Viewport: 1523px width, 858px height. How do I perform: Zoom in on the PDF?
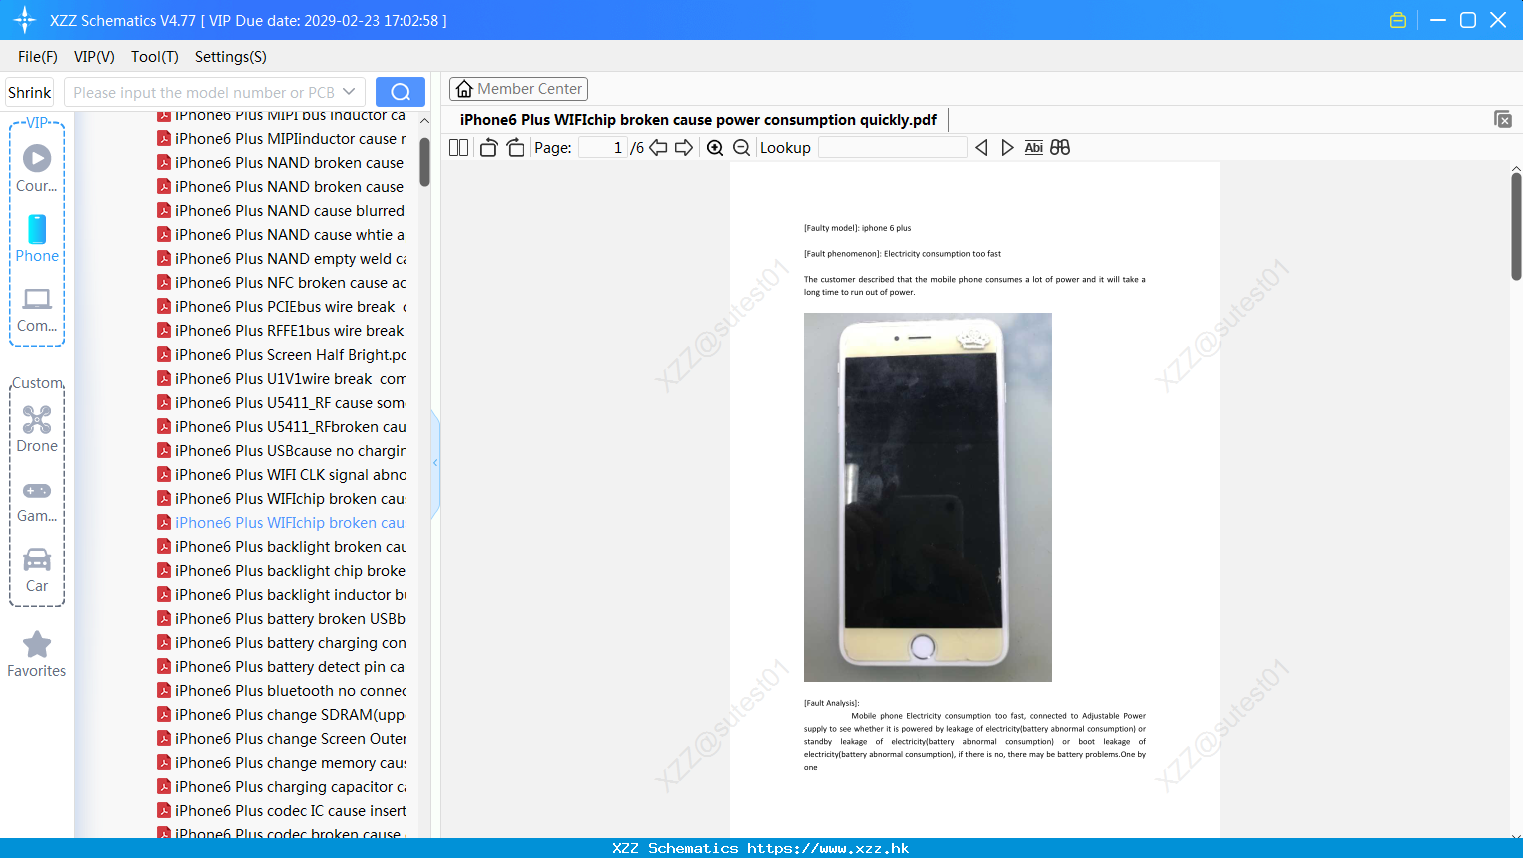point(715,148)
